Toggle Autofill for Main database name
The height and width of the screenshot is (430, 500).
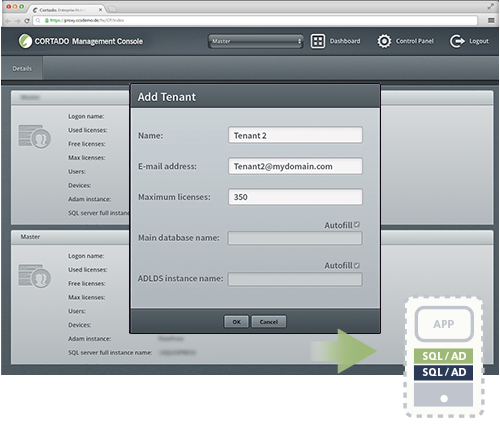tap(357, 224)
